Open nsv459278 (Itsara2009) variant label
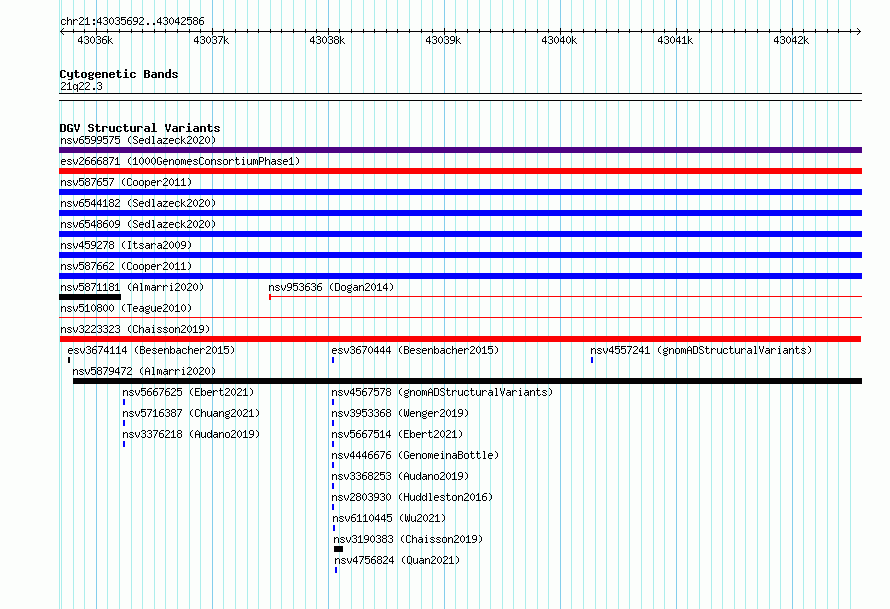The height and width of the screenshot is (609, 890). (126, 245)
